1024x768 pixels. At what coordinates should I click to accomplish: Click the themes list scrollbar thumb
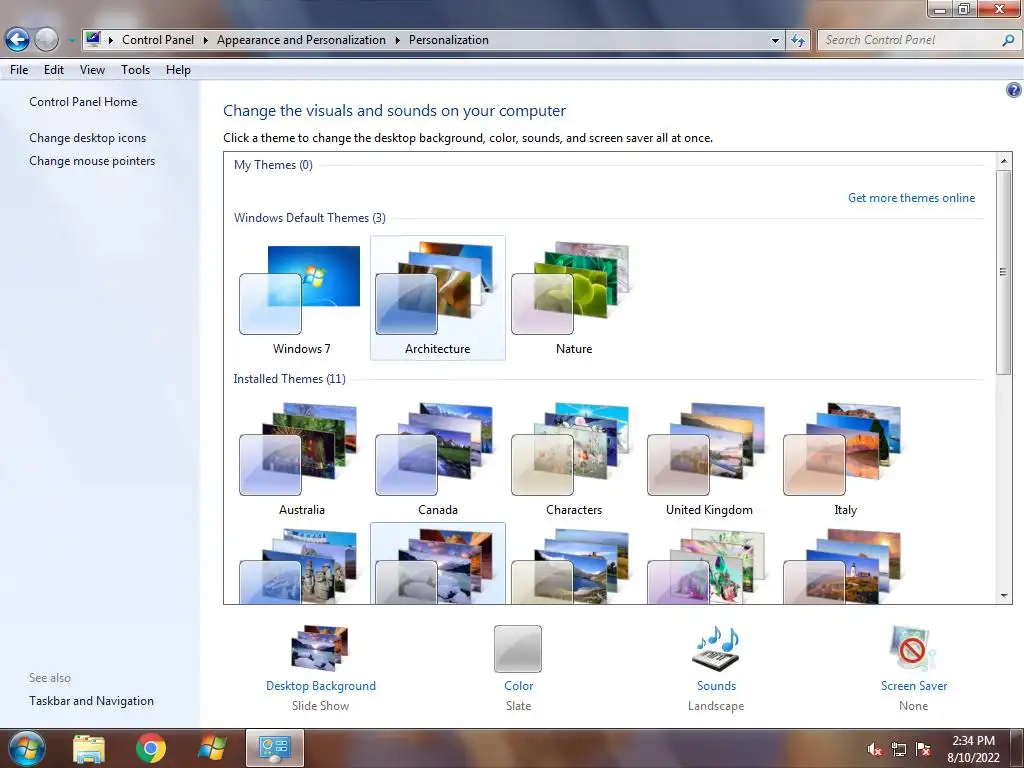tap(1004, 272)
